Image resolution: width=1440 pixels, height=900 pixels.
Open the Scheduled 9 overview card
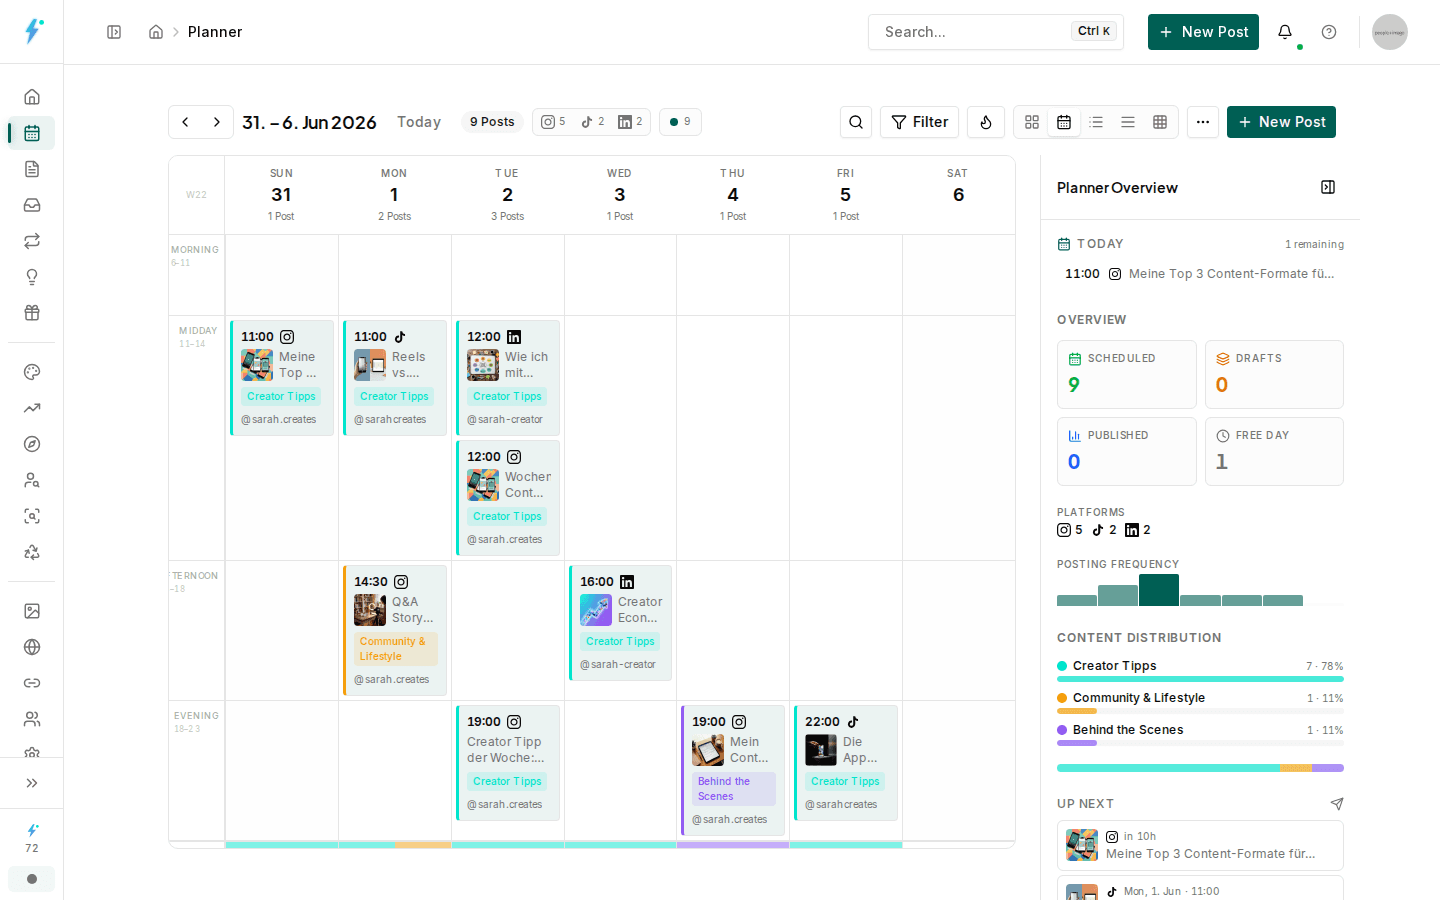[1126, 374]
